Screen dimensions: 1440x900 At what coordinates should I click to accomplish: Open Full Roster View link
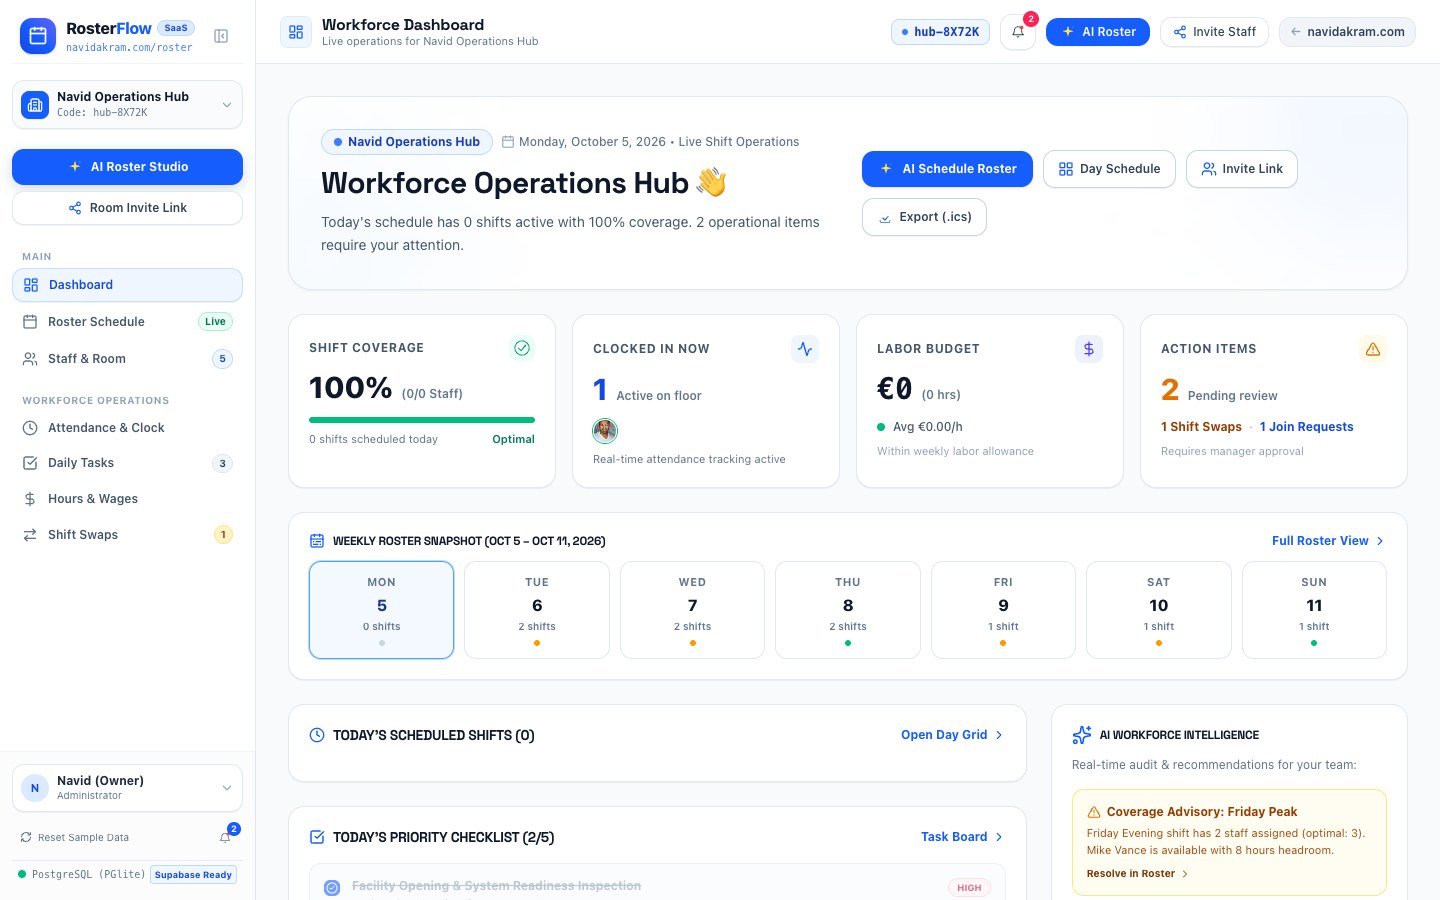[1328, 541]
